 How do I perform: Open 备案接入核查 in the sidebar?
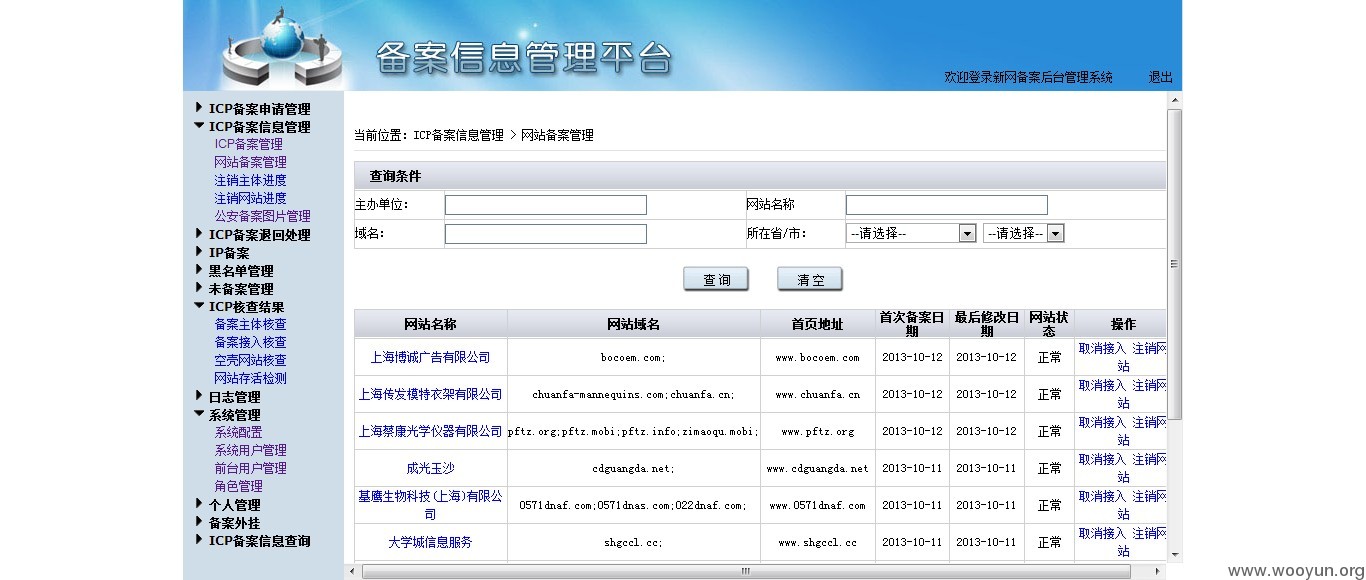[x=250, y=342]
